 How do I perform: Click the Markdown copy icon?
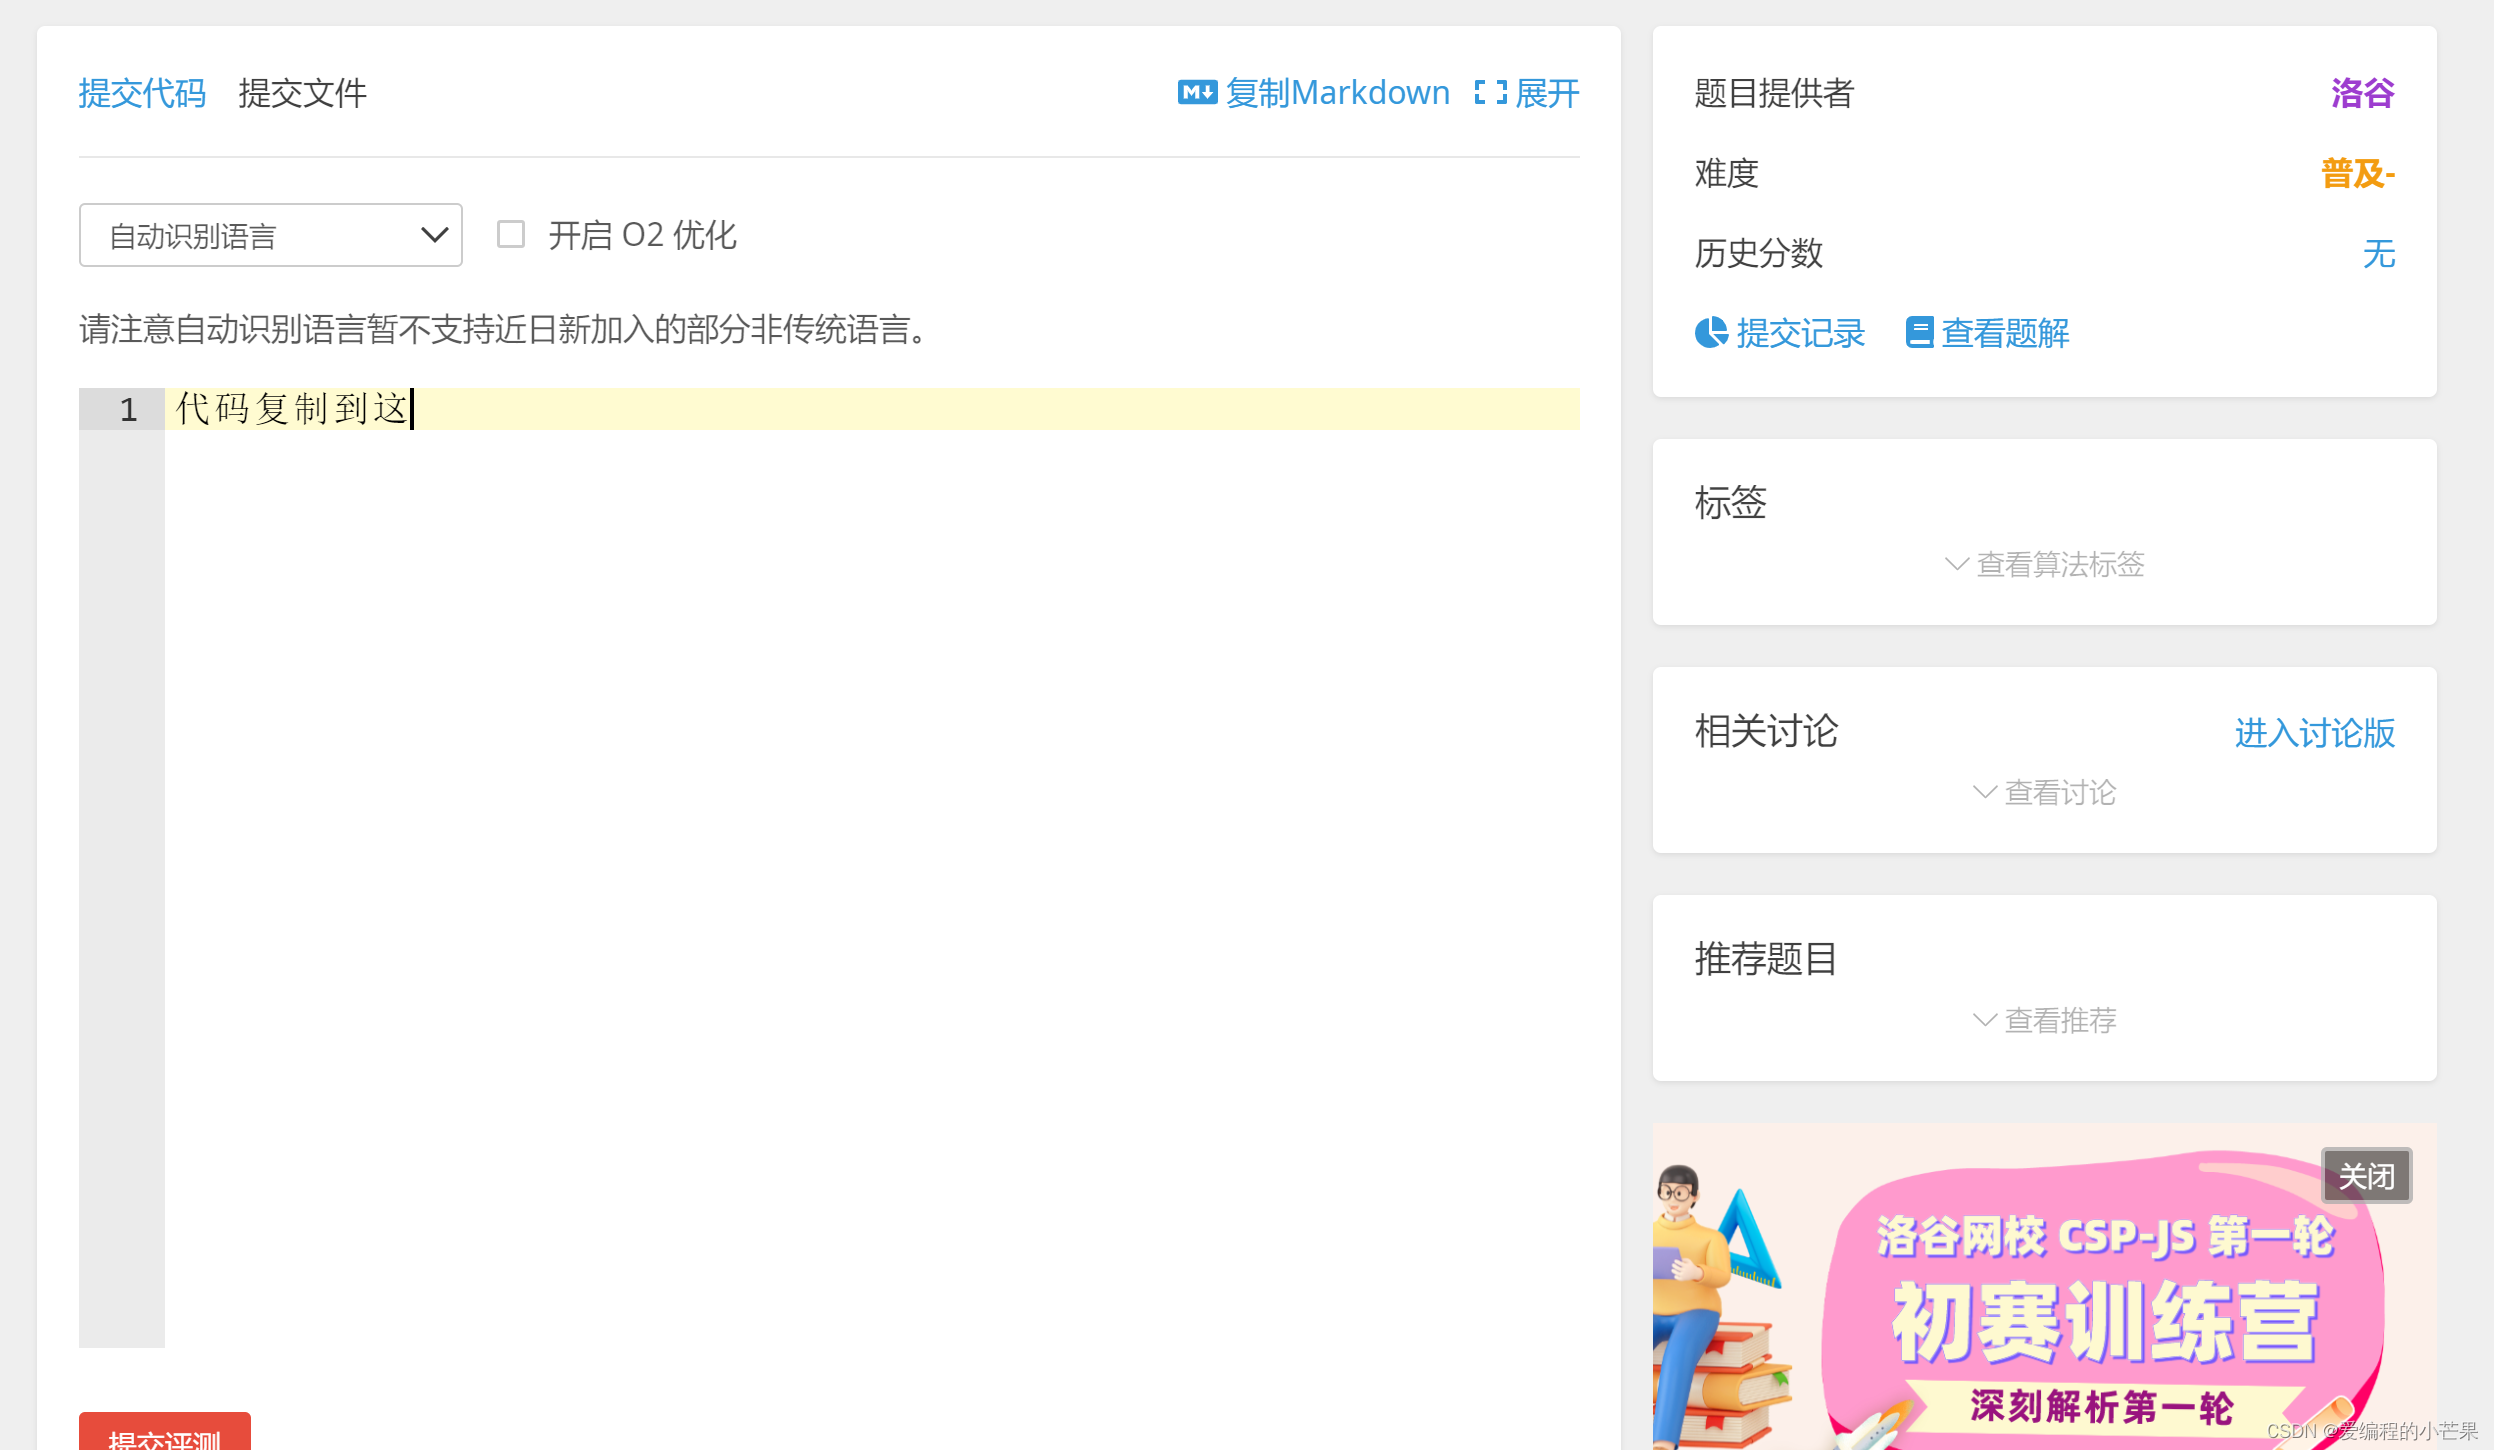1197,93
